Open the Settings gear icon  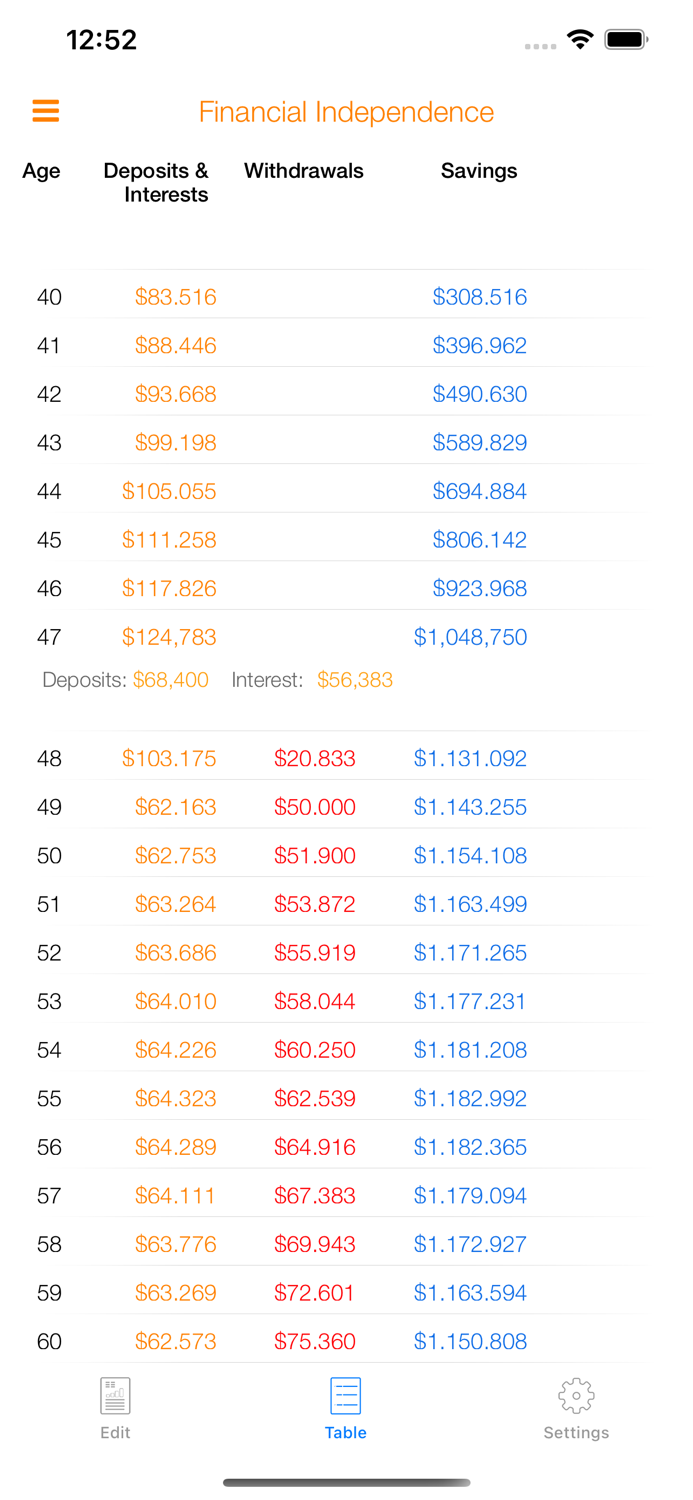coord(576,1394)
